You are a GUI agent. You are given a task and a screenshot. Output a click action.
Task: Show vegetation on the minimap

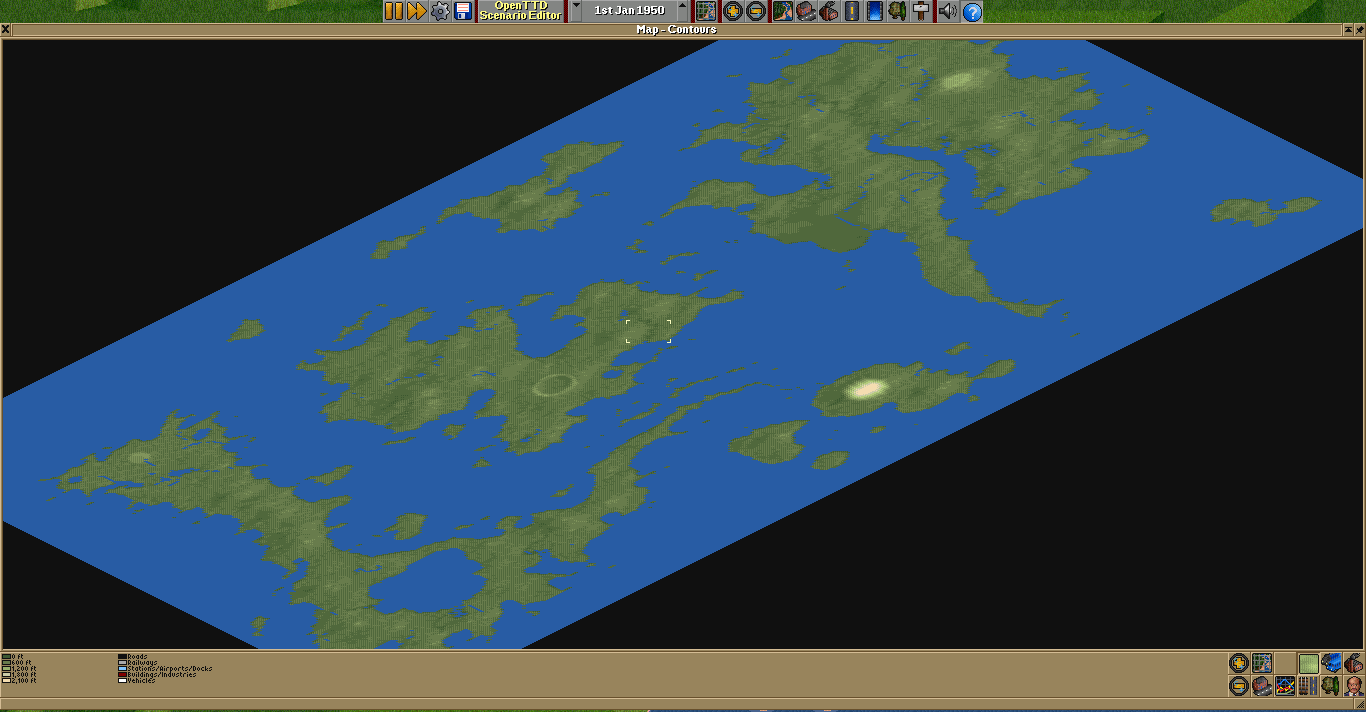click(1331, 686)
